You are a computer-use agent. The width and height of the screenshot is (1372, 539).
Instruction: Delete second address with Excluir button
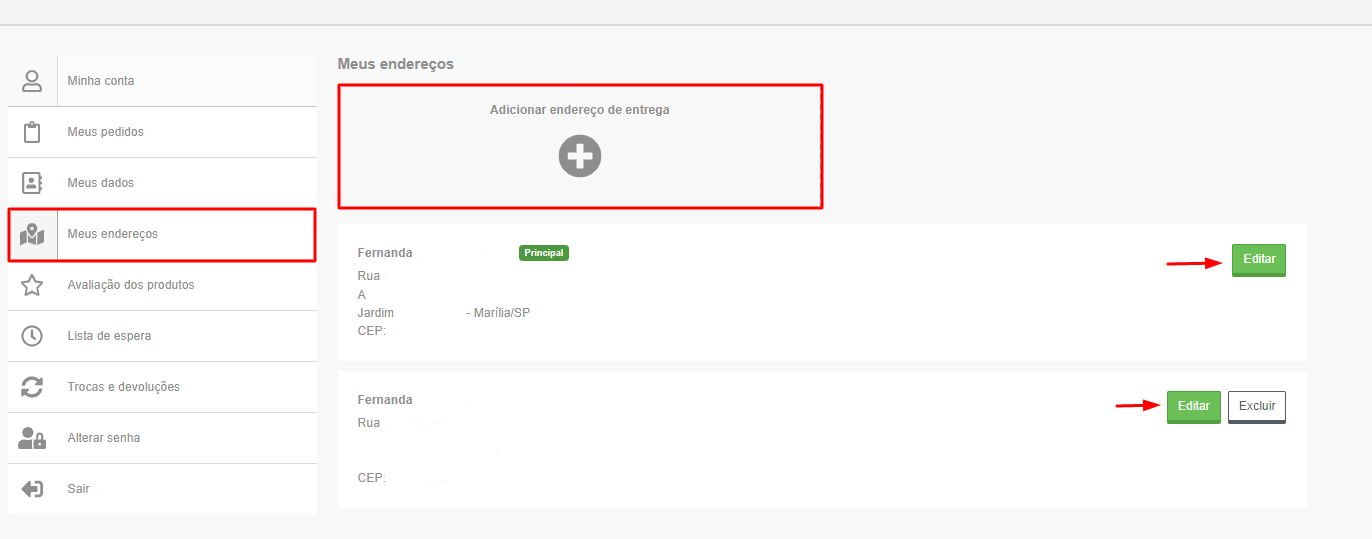click(1257, 407)
